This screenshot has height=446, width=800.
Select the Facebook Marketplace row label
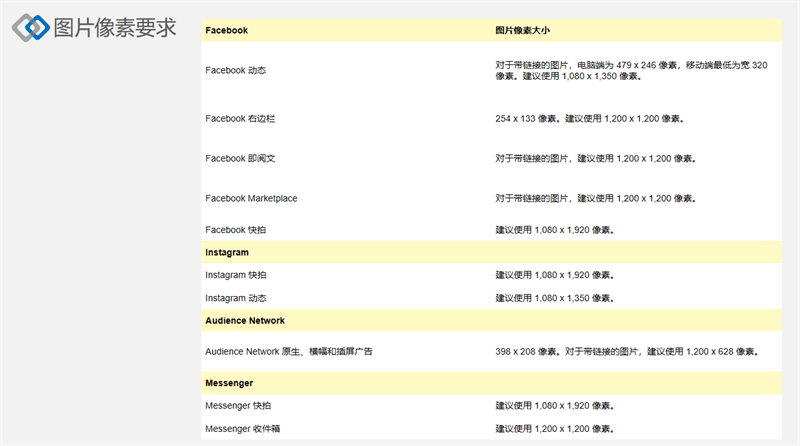point(251,198)
